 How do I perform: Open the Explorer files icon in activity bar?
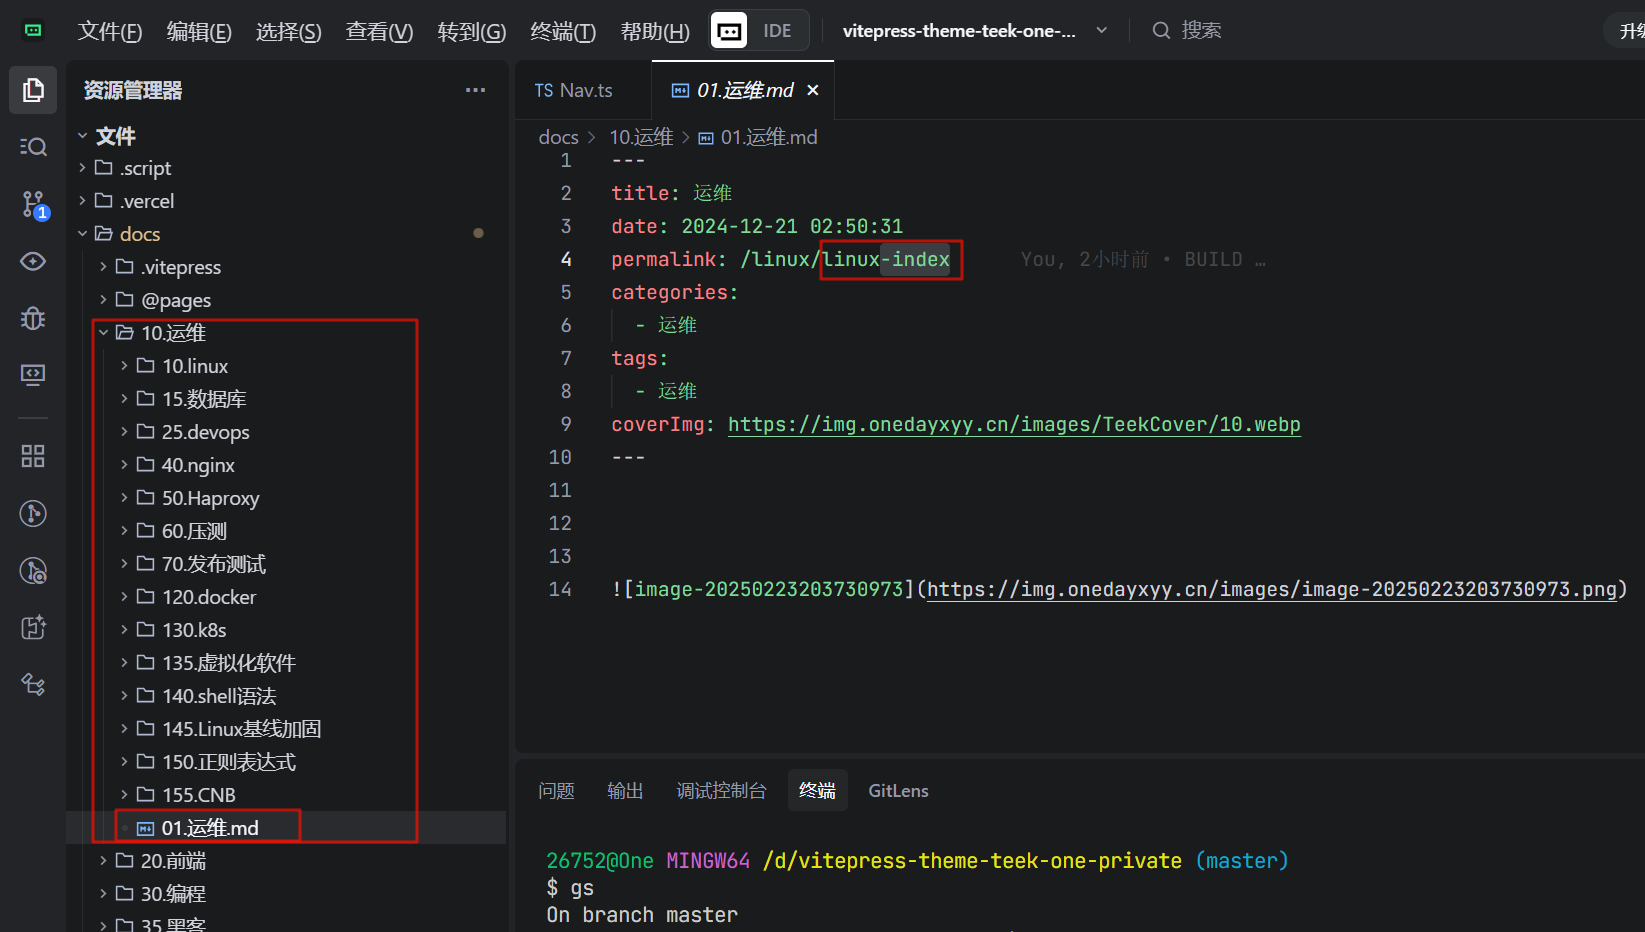coord(33,90)
